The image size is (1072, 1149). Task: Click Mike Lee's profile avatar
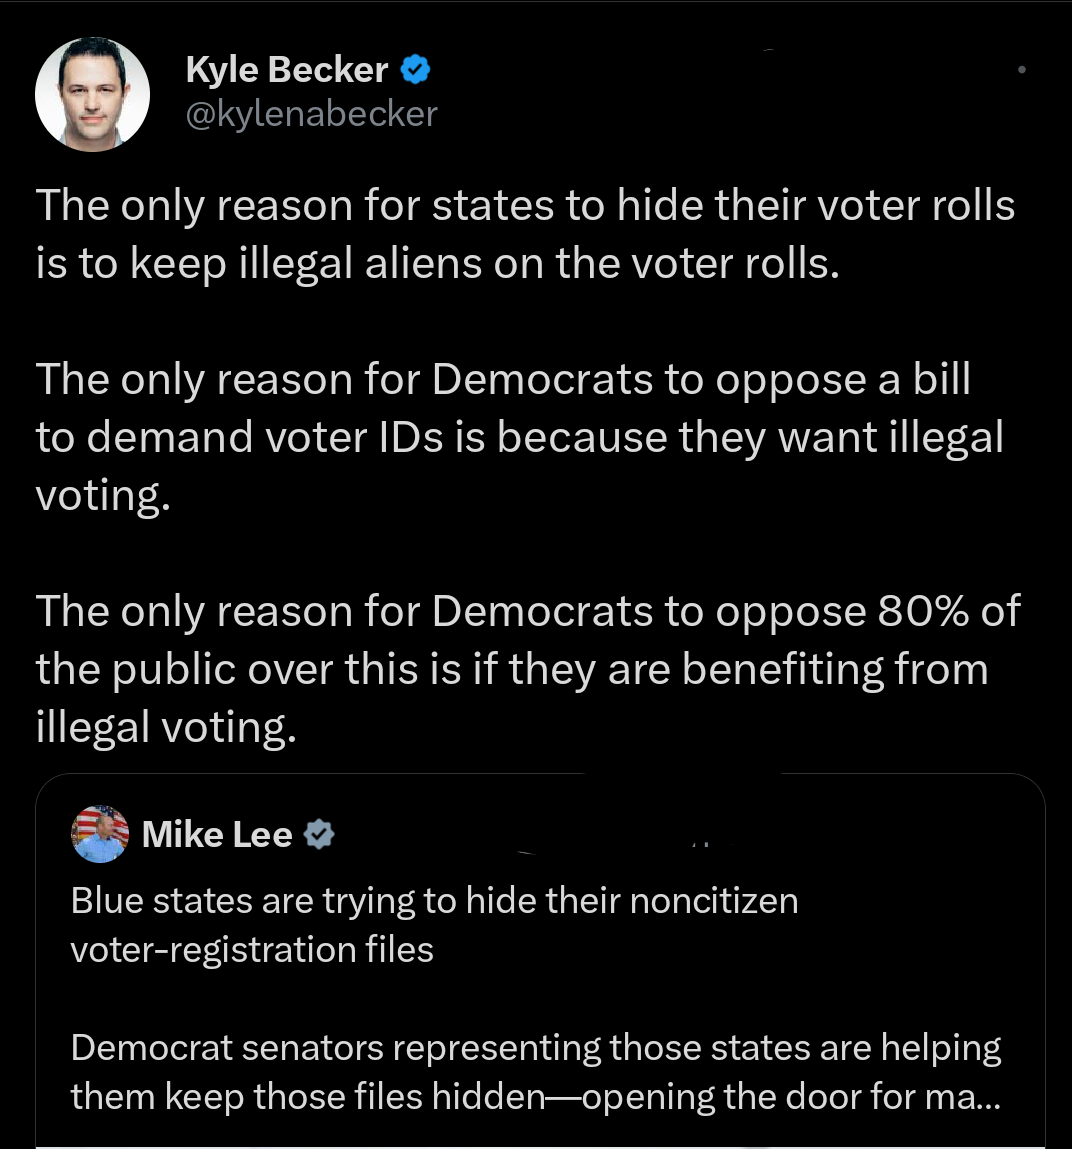tap(98, 833)
